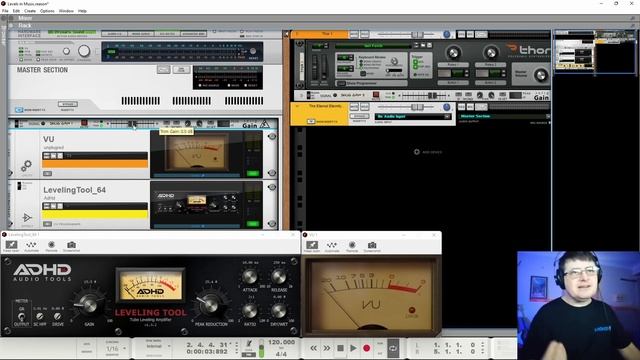Open the Sync mode Internal dropdown
This screenshot has width=640, height=360.
point(158,347)
